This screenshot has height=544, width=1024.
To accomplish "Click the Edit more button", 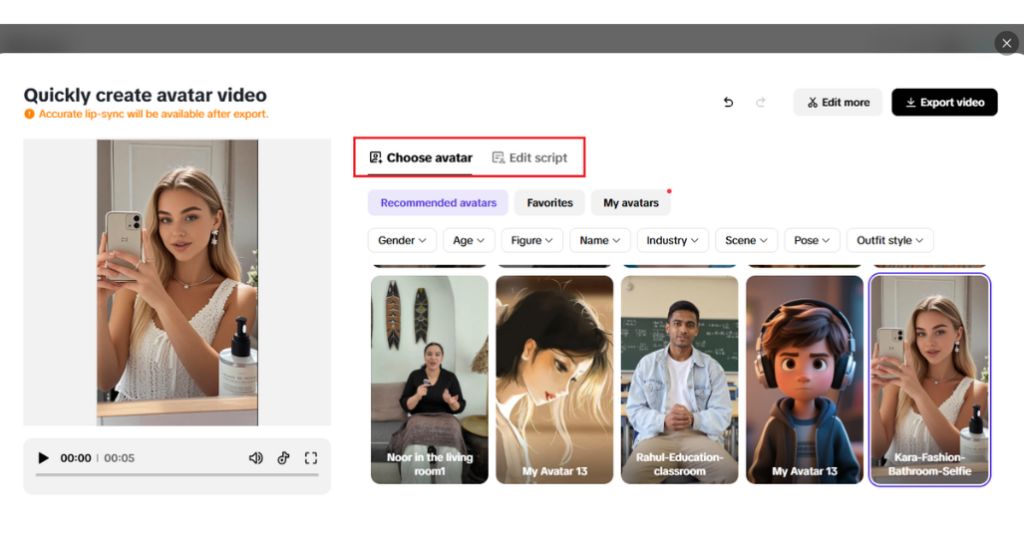I will point(838,102).
